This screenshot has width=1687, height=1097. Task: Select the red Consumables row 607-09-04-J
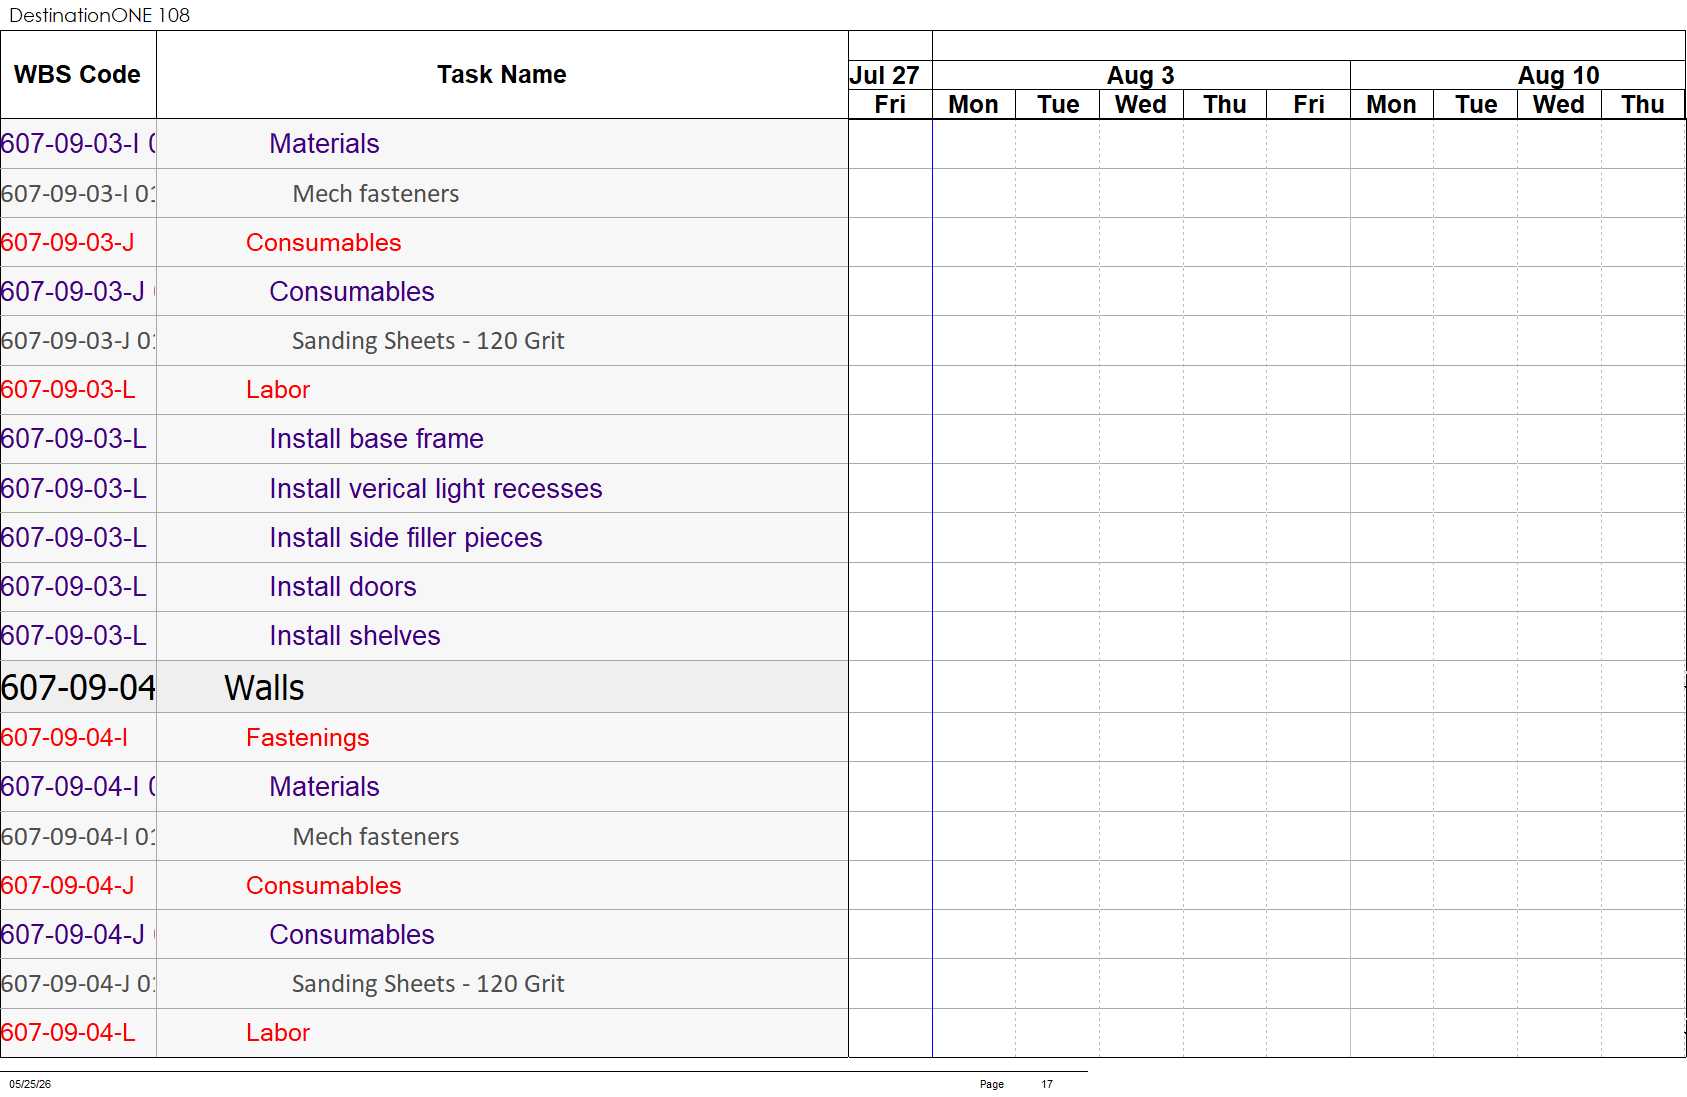click(x=502, y=885)
